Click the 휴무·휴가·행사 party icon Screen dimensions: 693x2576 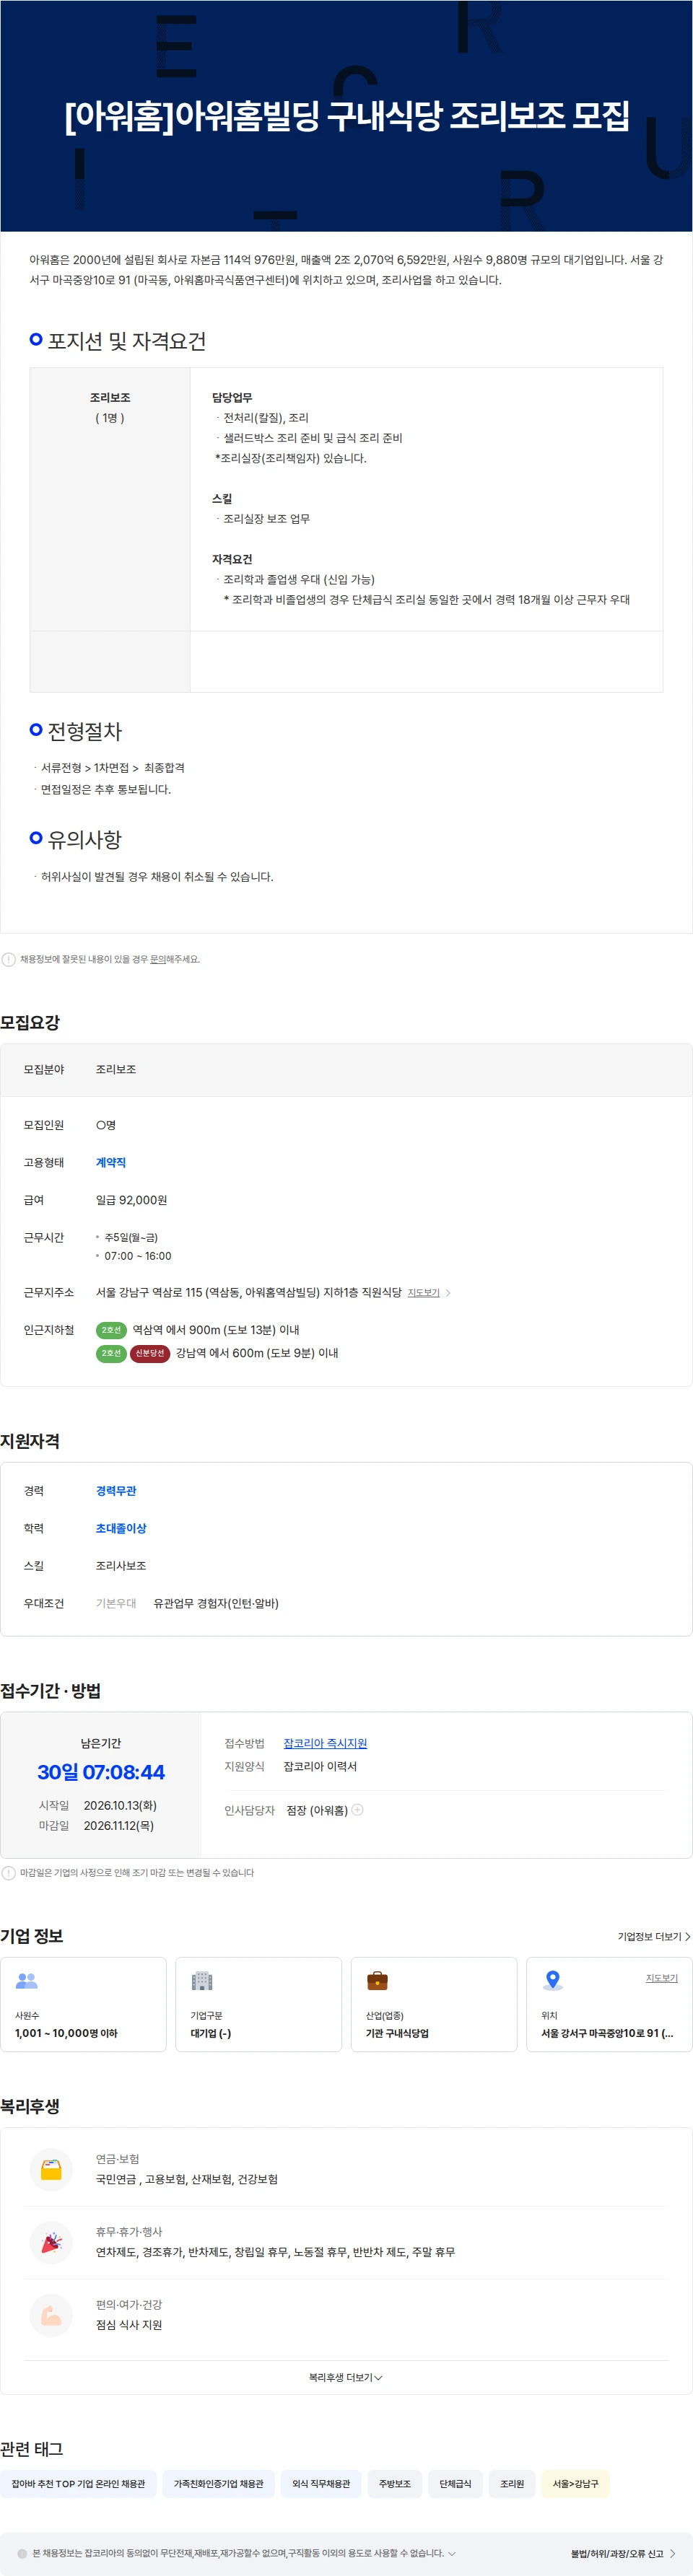click(x=51, y=2242)
